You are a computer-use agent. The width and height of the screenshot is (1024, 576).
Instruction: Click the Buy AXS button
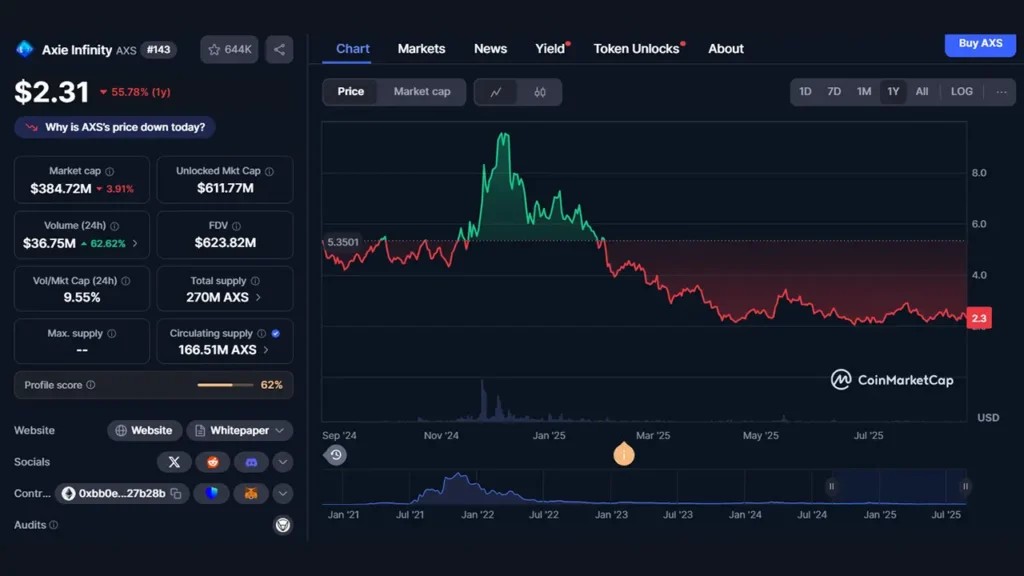980,44
